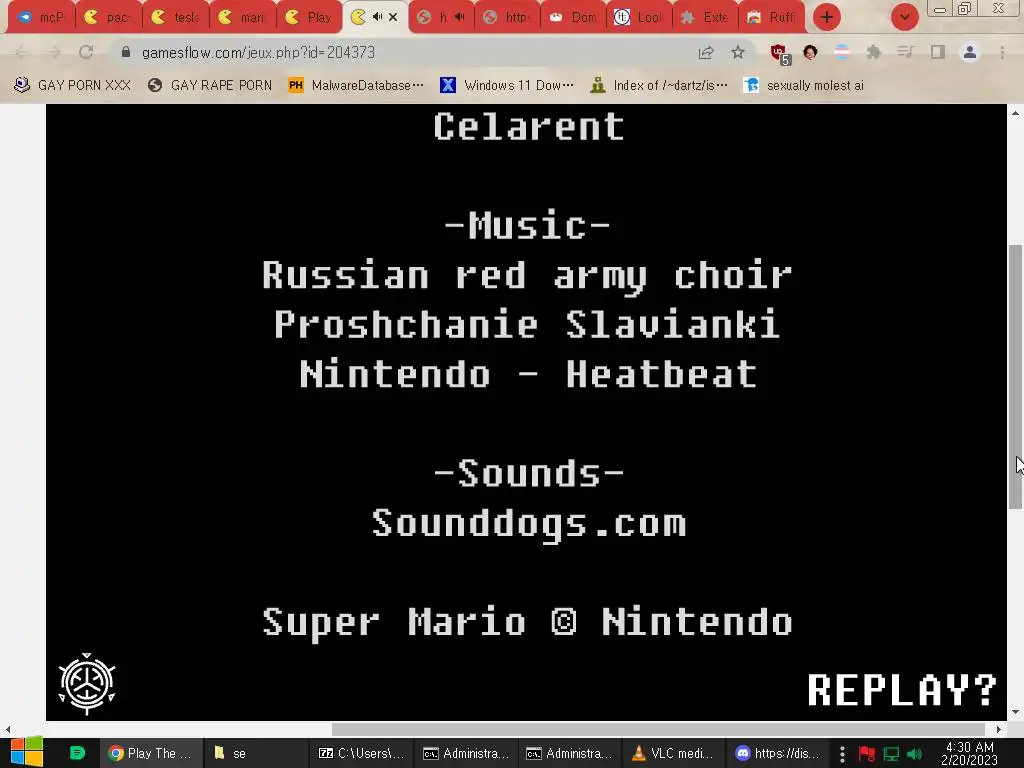Toggle the browser side panel
Viewport: 1024px width, 768px height.
click(938, 52)
